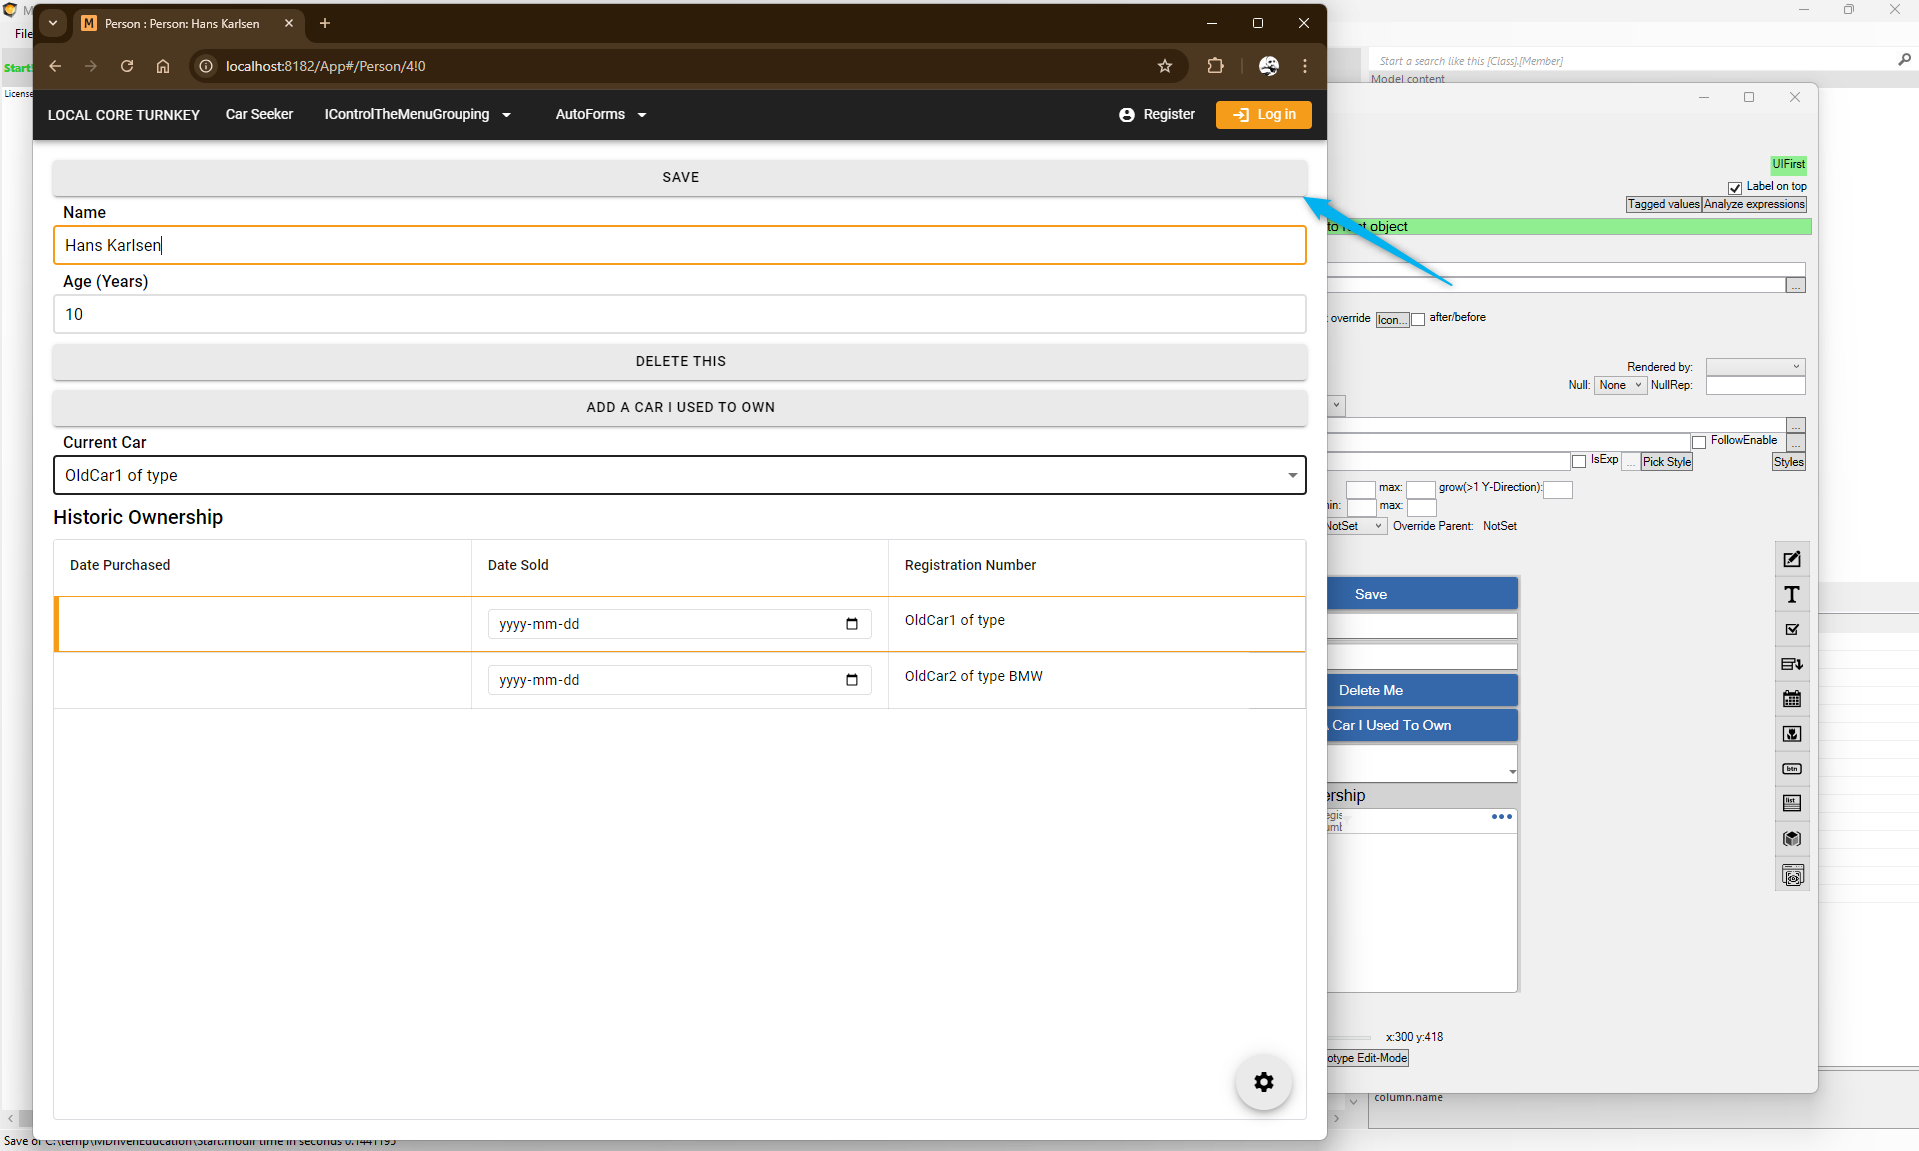Click the edit pencil tool icon
The image size is (1919, 1151).
1792,560
